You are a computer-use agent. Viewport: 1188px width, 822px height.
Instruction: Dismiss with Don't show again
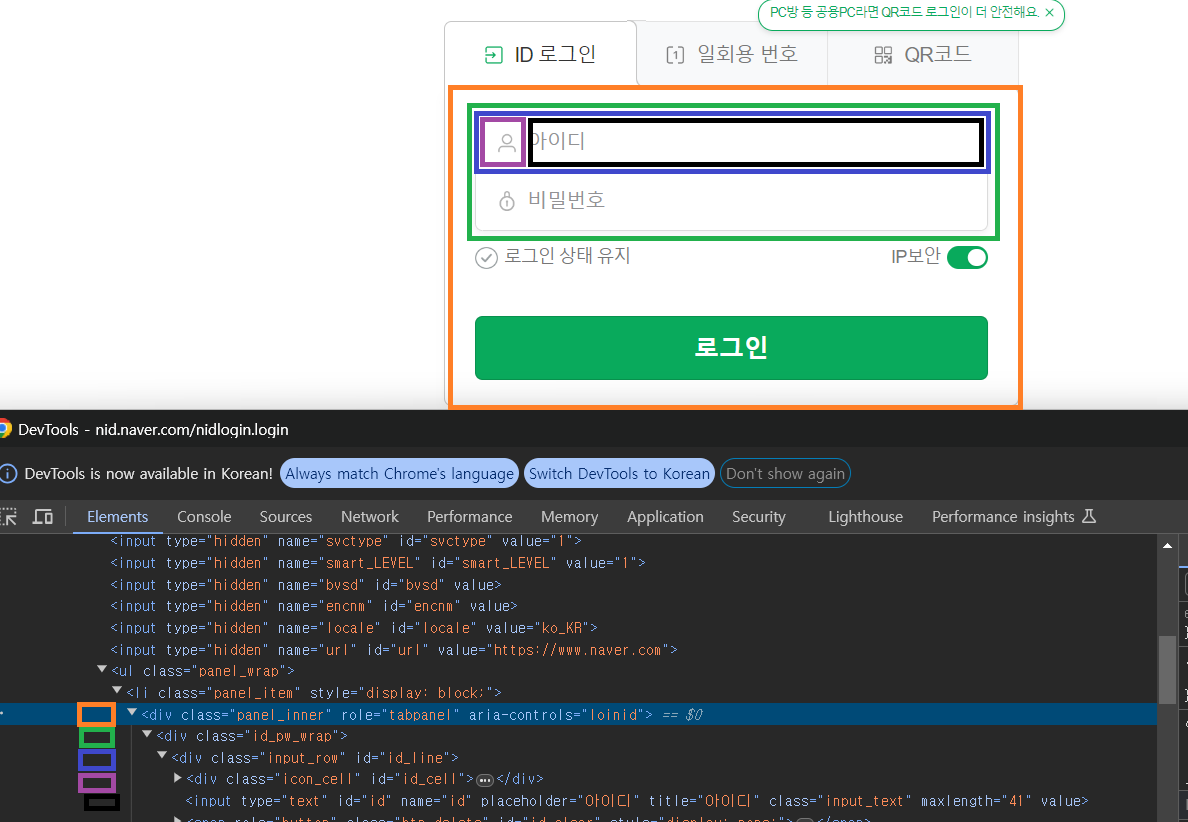click(785, 474)
